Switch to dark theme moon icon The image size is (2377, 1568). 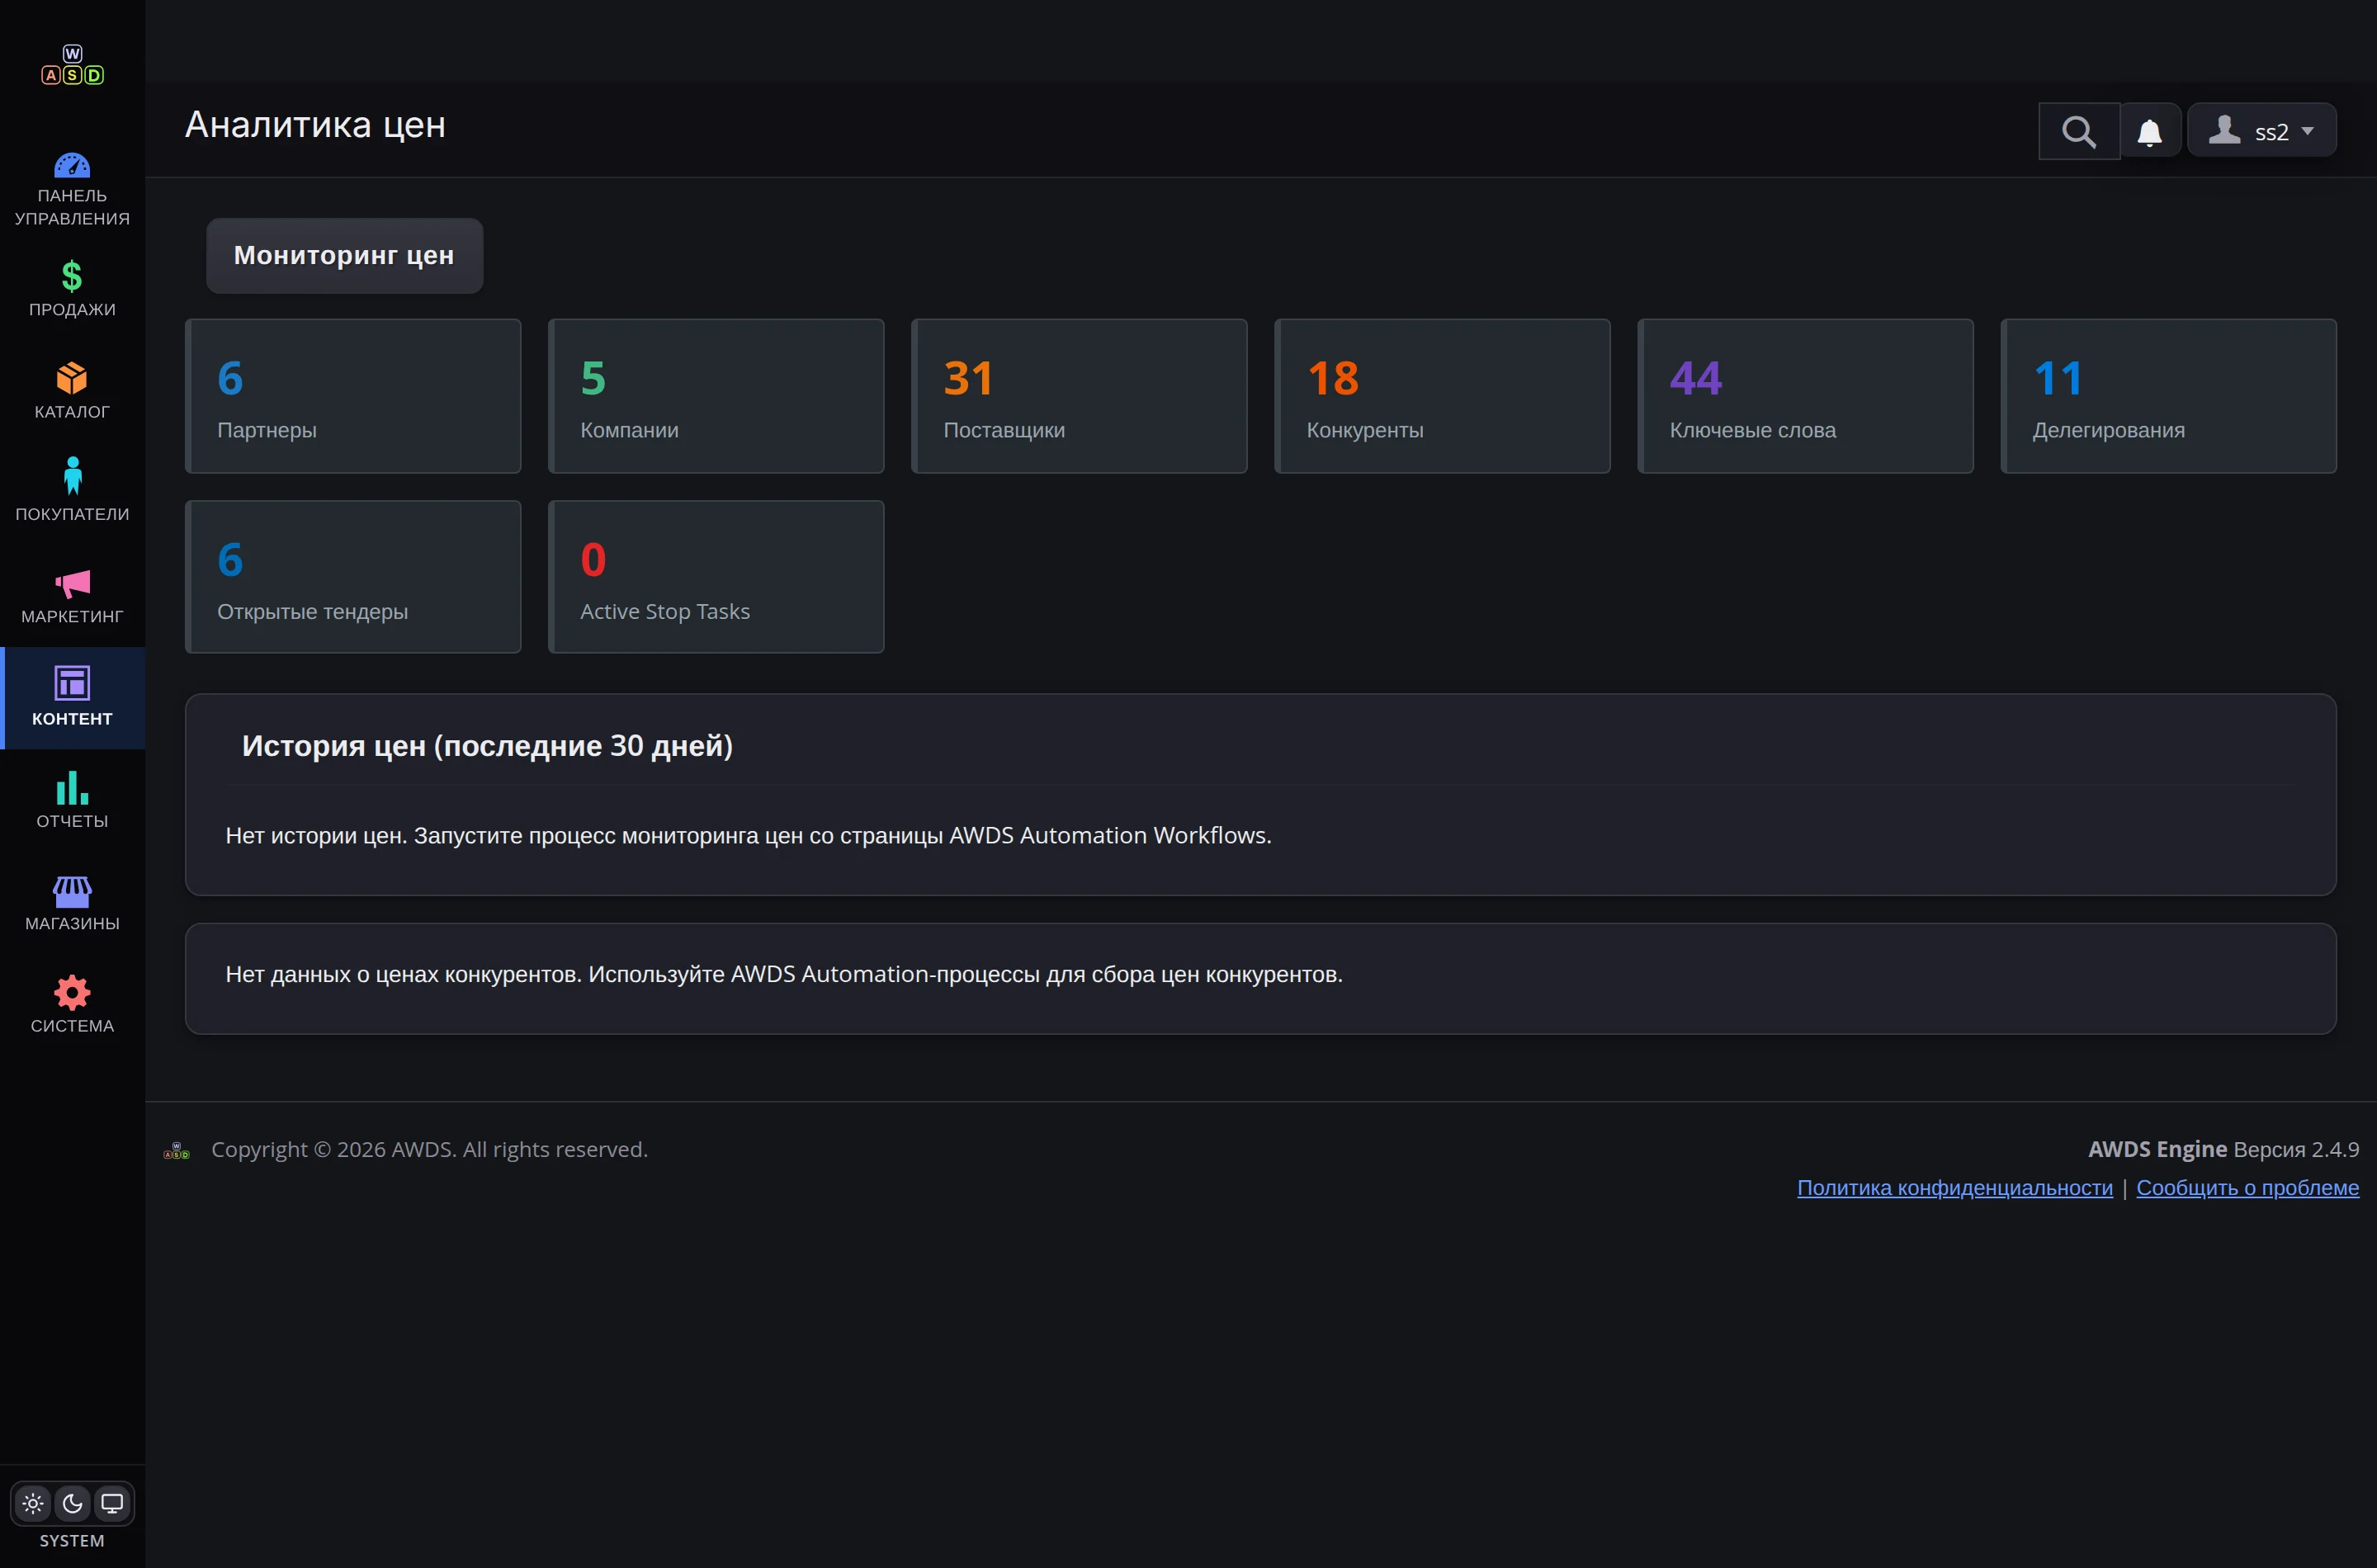pyautogui.click(x=72, y=1503)
